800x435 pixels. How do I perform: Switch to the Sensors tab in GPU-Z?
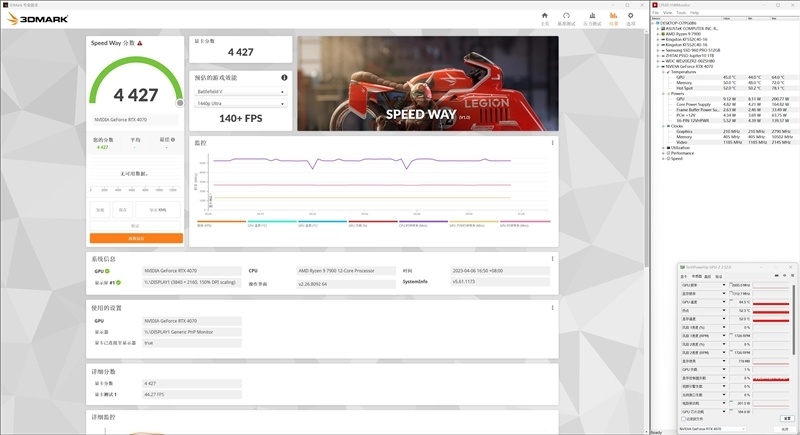point(696,276)
